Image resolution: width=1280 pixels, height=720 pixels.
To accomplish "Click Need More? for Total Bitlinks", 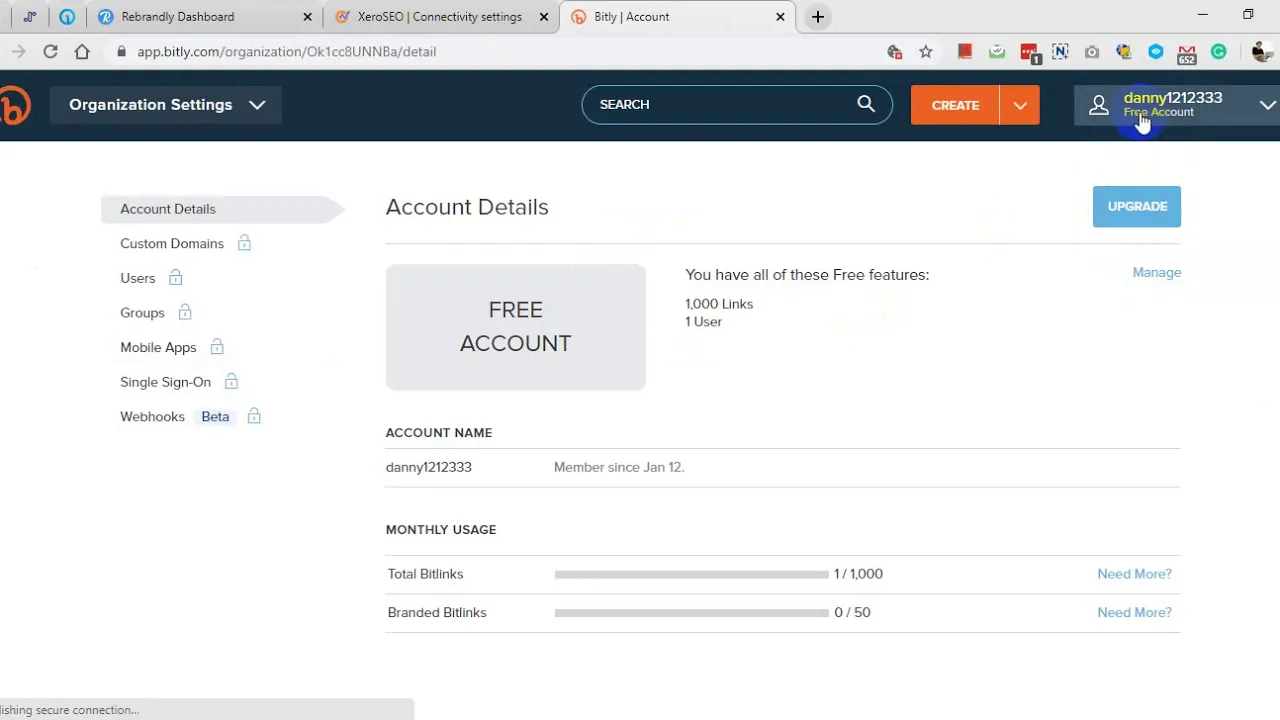I will [x=1134, y=574].
